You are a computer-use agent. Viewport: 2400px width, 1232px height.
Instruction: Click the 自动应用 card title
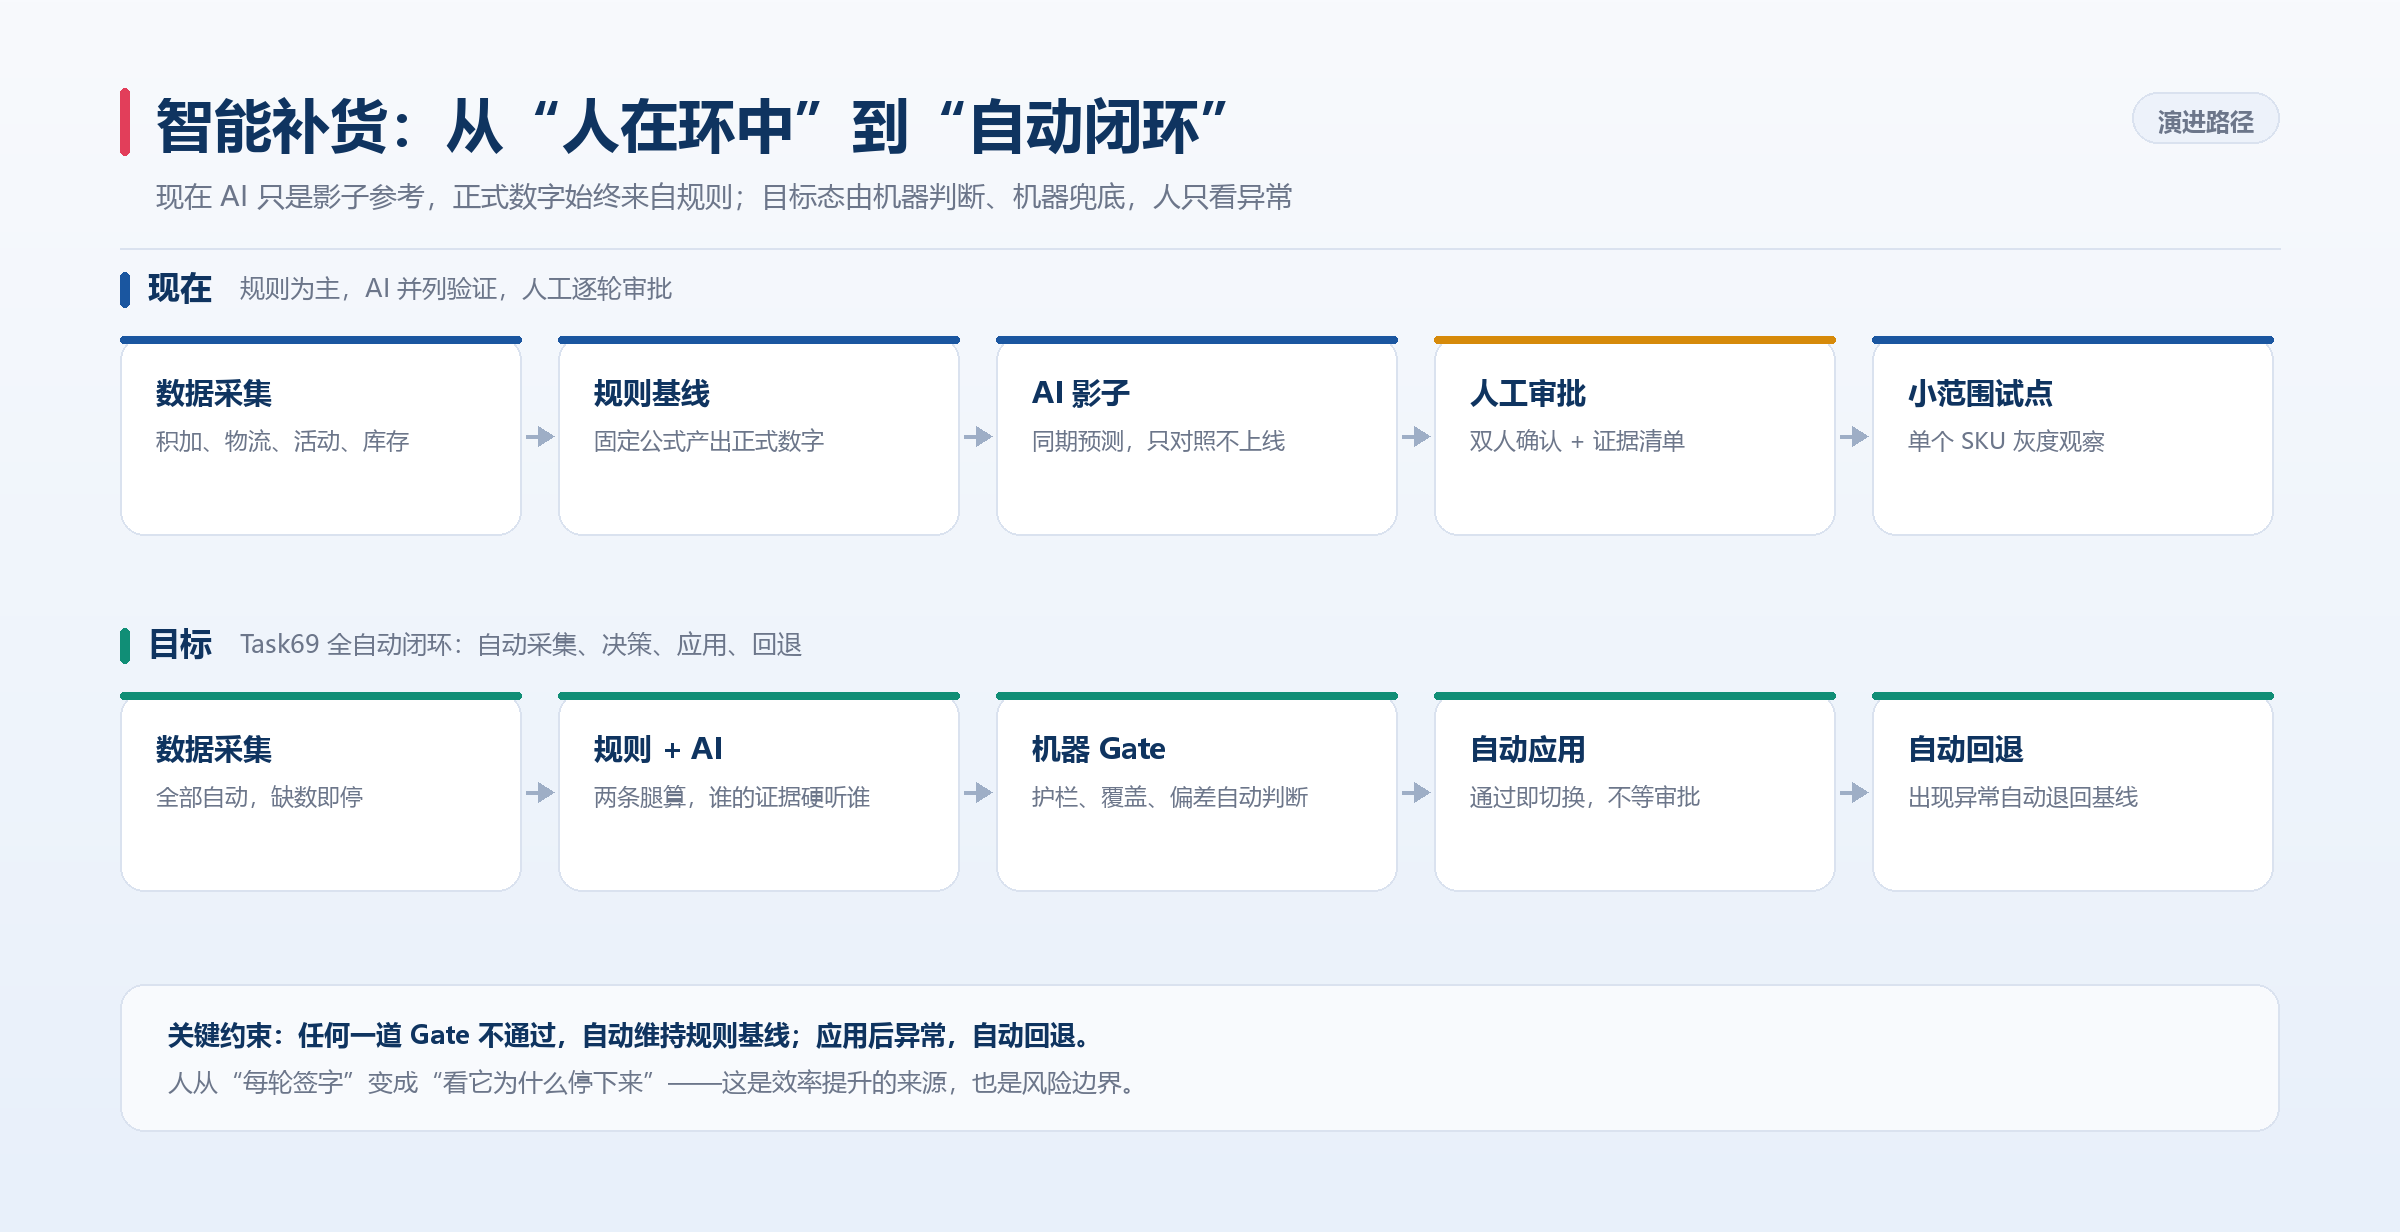click(1528, 749)
